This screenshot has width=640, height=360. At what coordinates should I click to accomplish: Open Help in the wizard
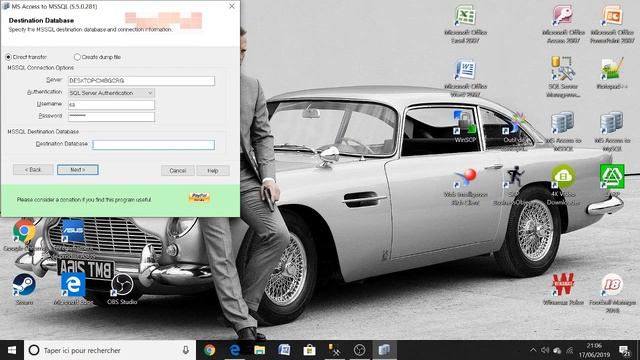[x=213, y=171]
